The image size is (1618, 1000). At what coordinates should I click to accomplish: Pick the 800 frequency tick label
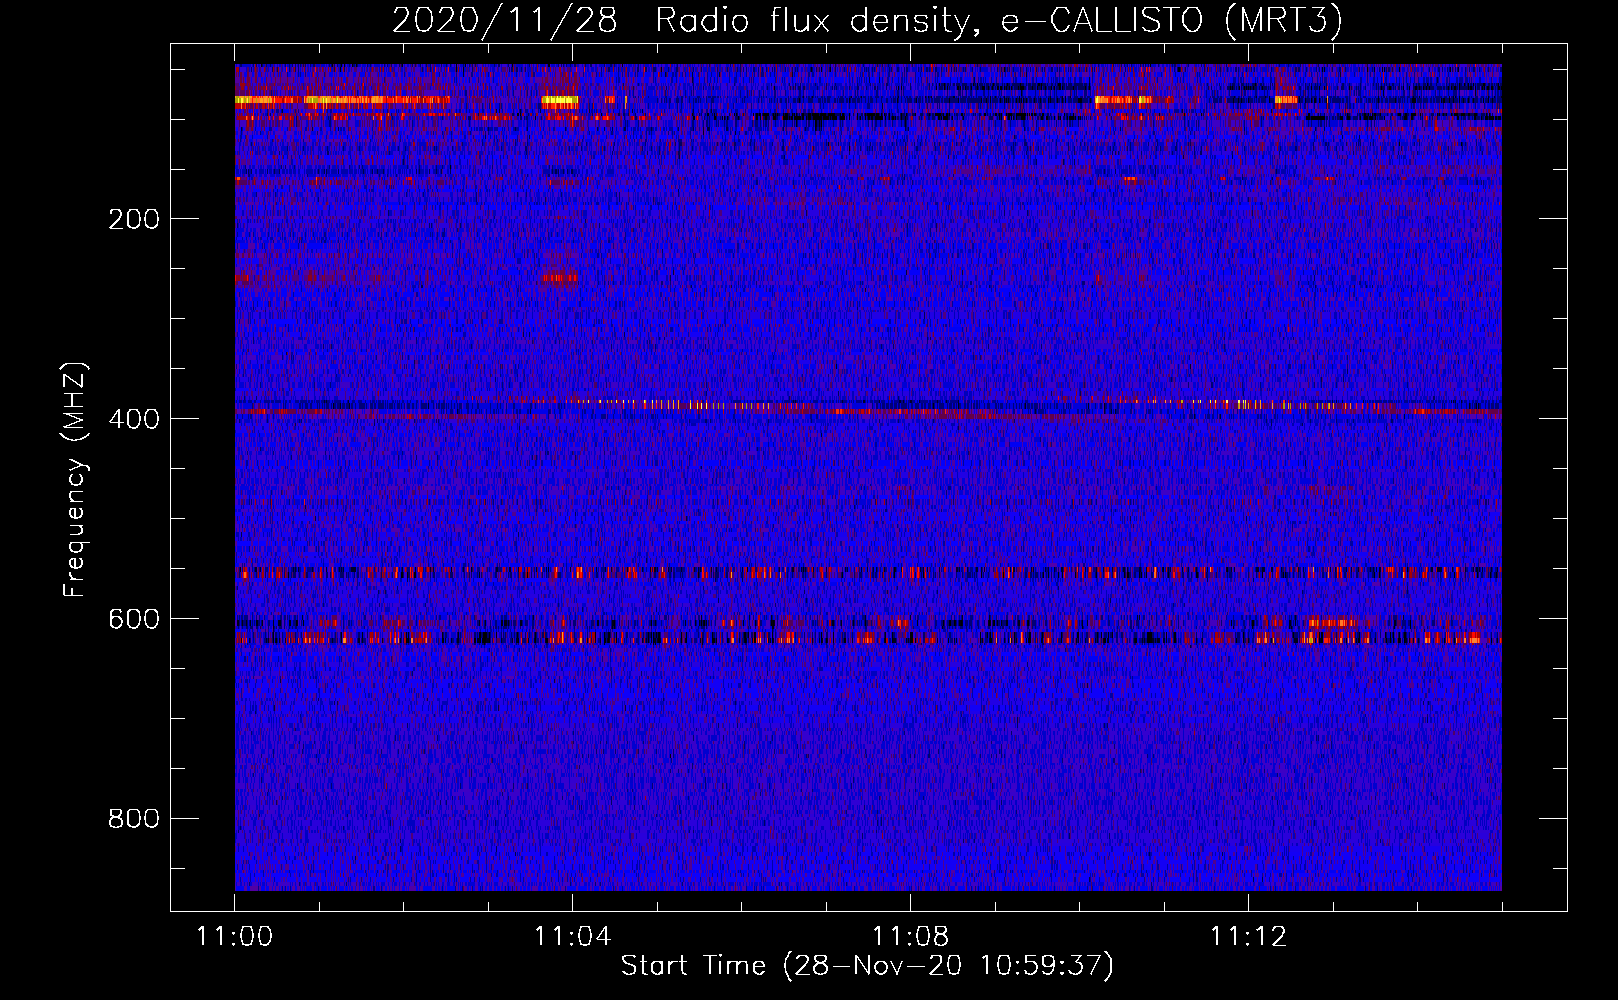(134, 819)
